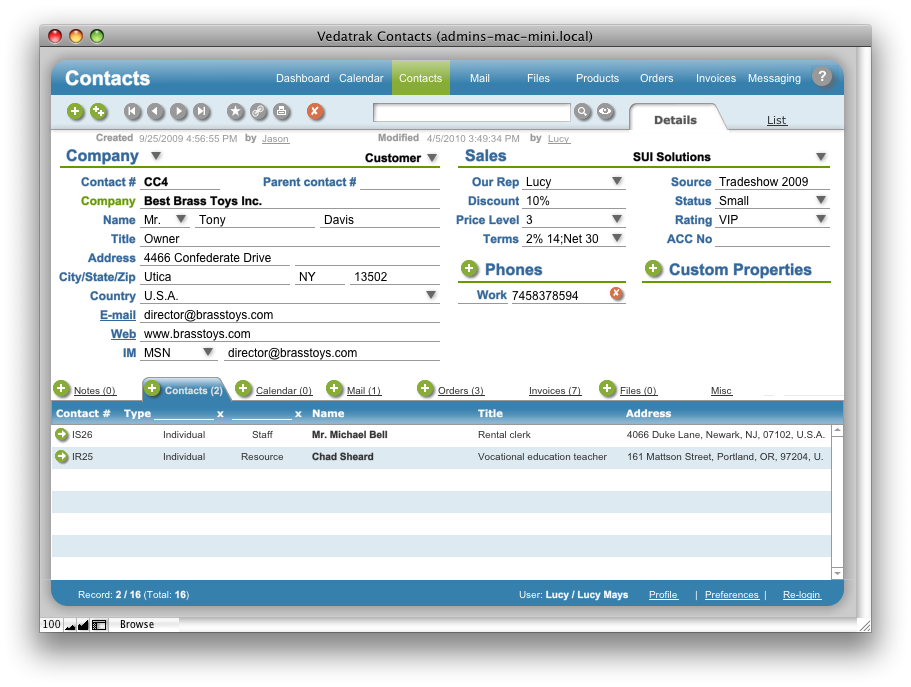The height and width of the screenshot is (687, 911).
Task: Print the contact record
Action: point(282,111)
